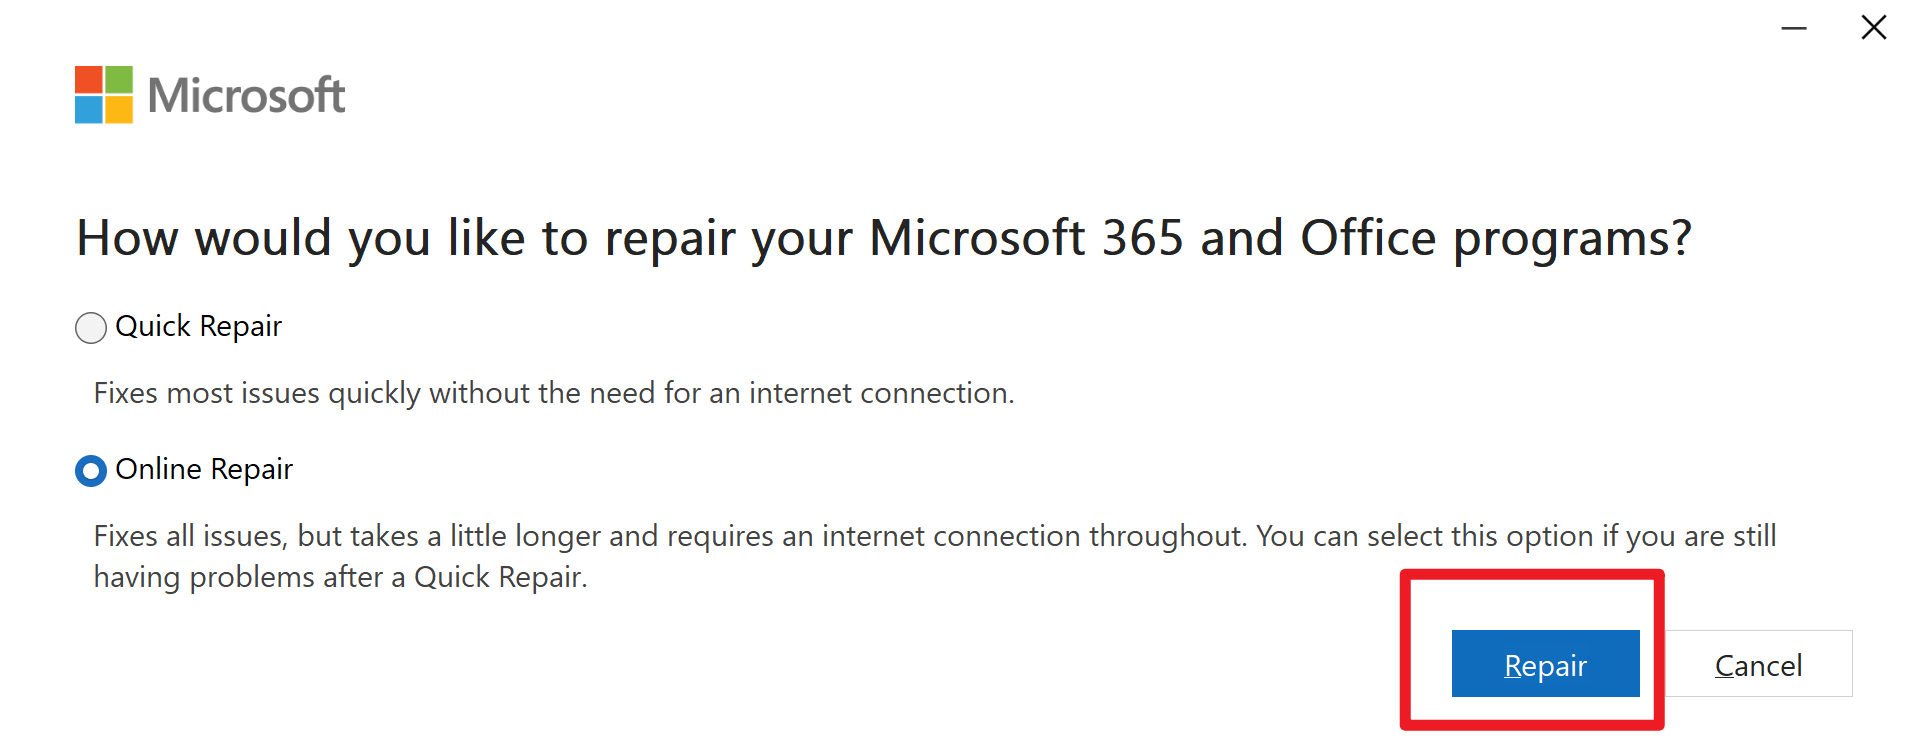Click the green square of Microsoft logo
The width and height of the screenshot is (1923, 750).
(119, 80)
